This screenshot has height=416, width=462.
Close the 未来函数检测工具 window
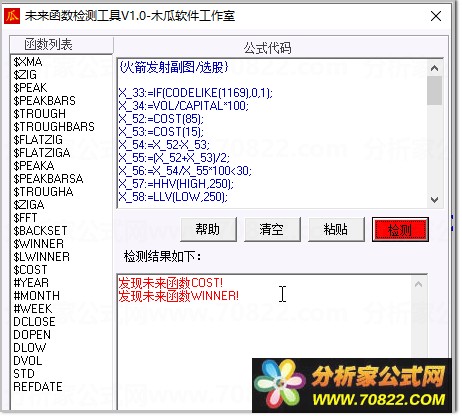pos(436,16)
